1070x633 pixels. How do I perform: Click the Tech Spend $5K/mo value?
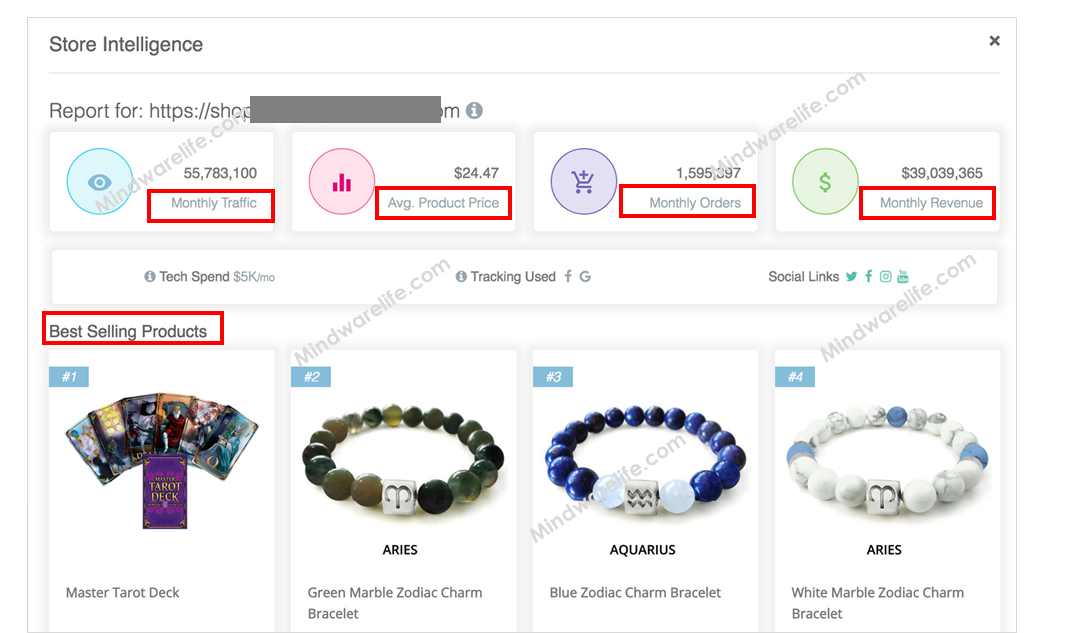[254, 277]
